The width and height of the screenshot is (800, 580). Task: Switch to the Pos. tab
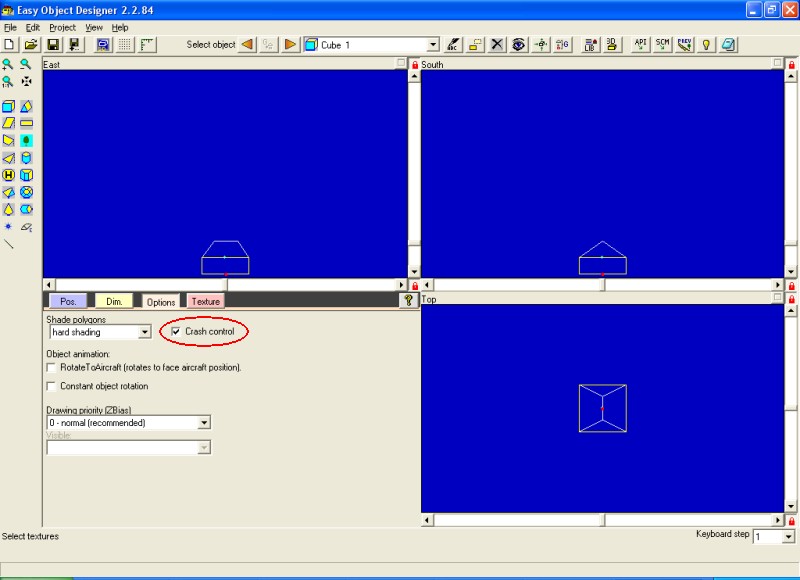tap(68, 301)
